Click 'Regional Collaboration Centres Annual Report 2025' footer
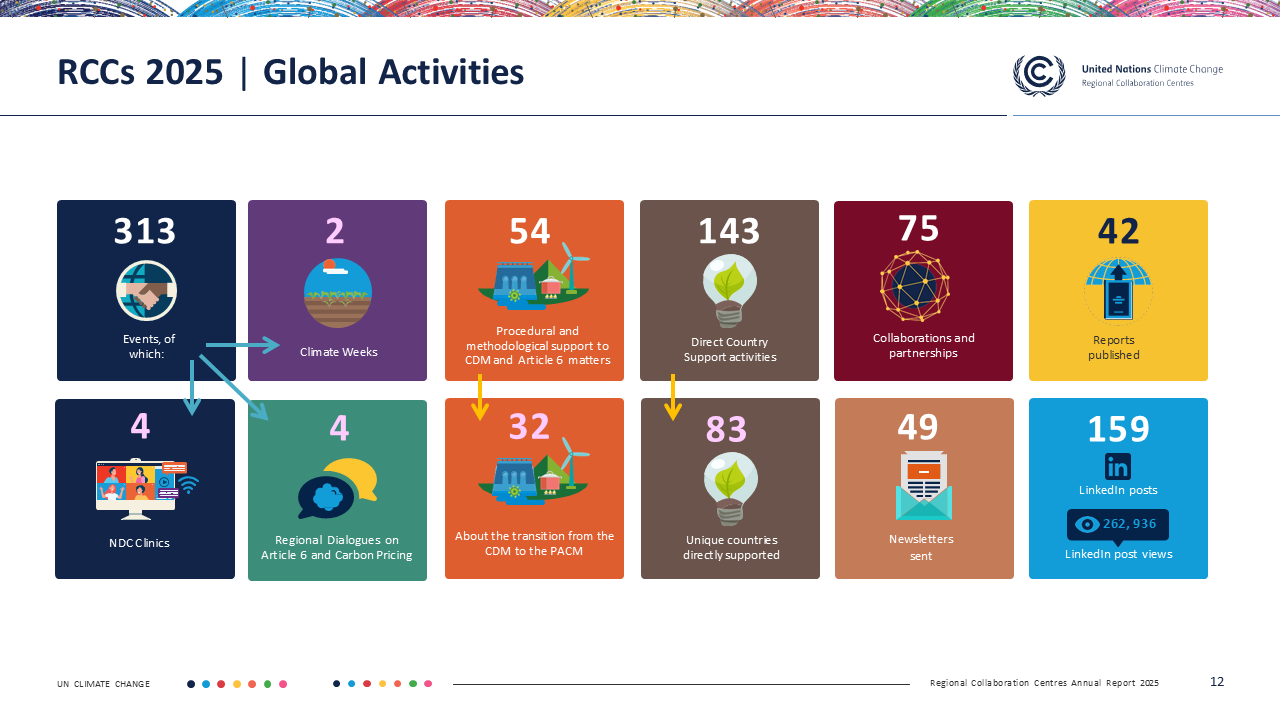1280x720 pixels. coord(1044,683)
